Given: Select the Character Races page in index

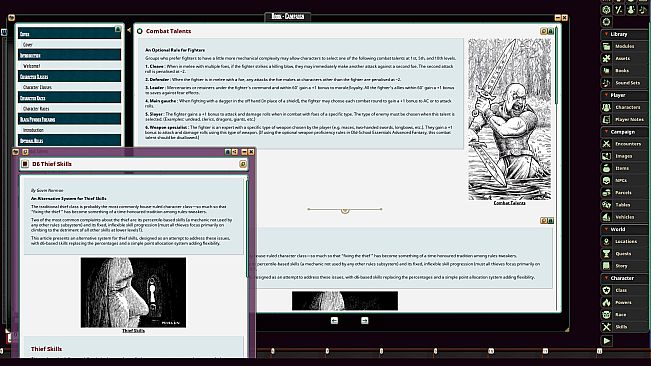Looking at the screenshot, I should (69, 108).
